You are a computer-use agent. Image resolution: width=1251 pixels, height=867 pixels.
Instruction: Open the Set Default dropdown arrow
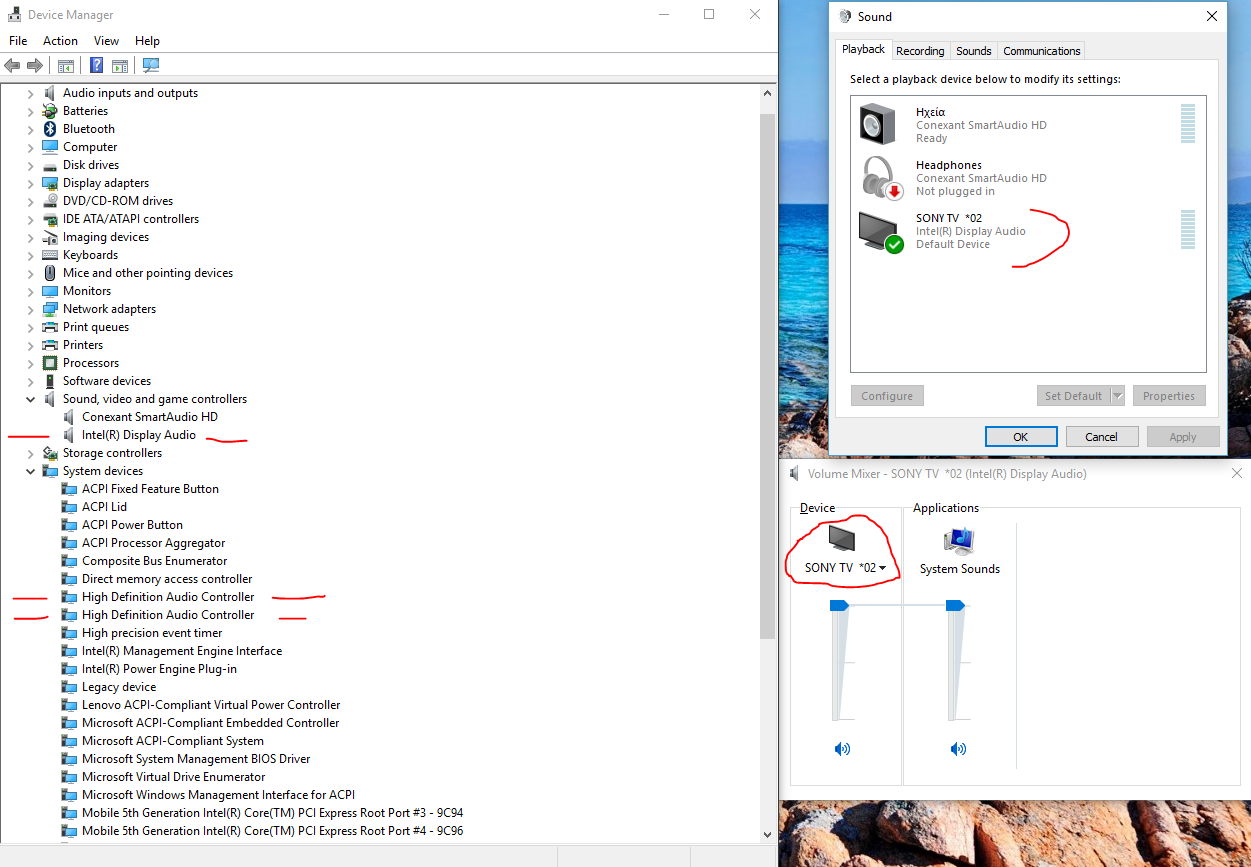click(x=1117, y=395)
